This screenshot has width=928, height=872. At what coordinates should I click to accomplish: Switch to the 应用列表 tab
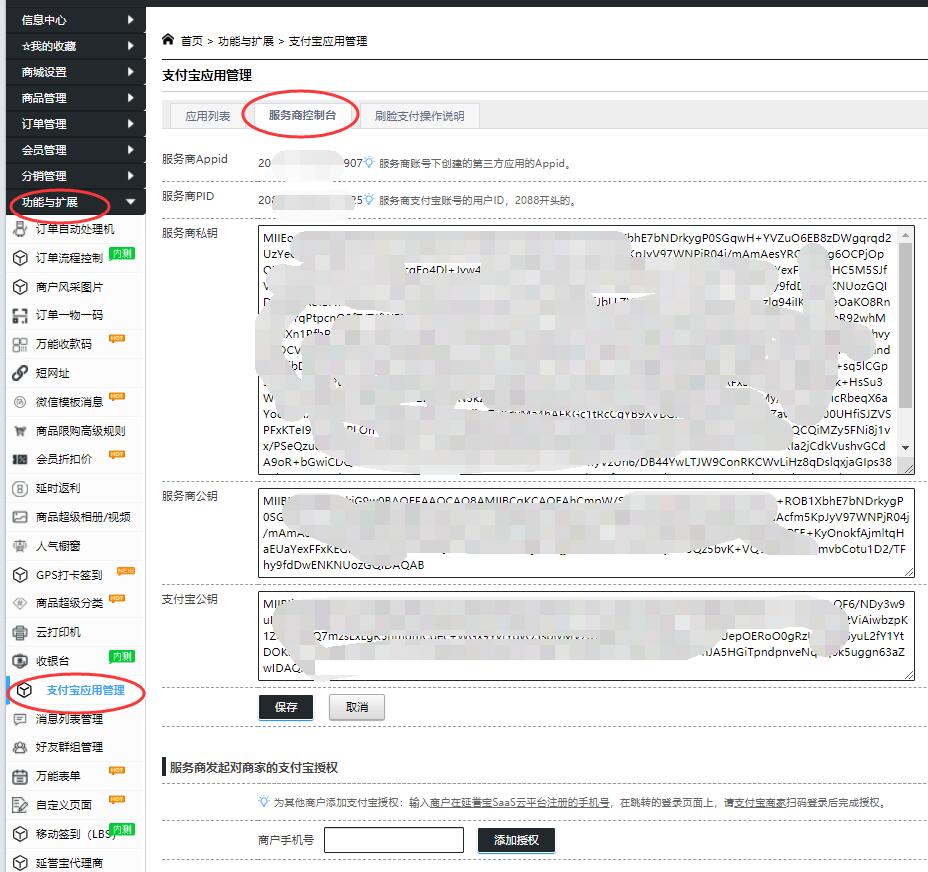[x=208, y=116]
